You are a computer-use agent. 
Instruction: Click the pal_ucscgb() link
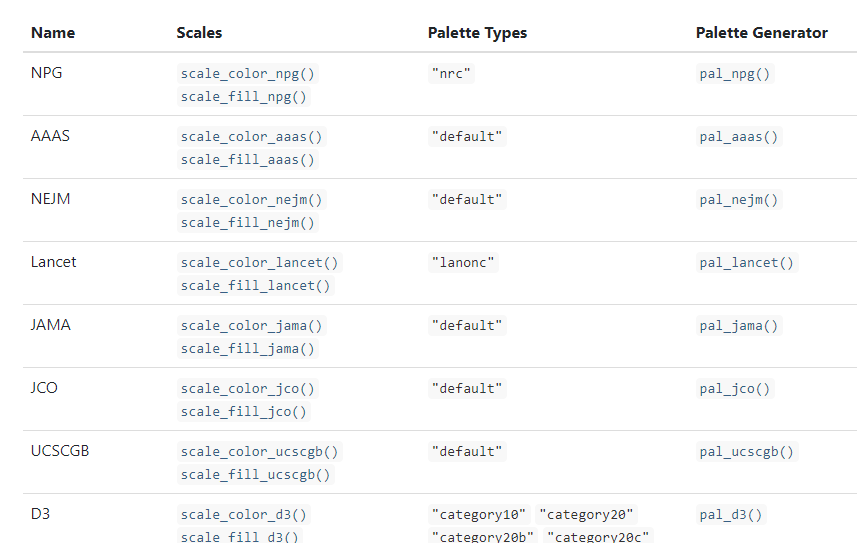[747, 452]
